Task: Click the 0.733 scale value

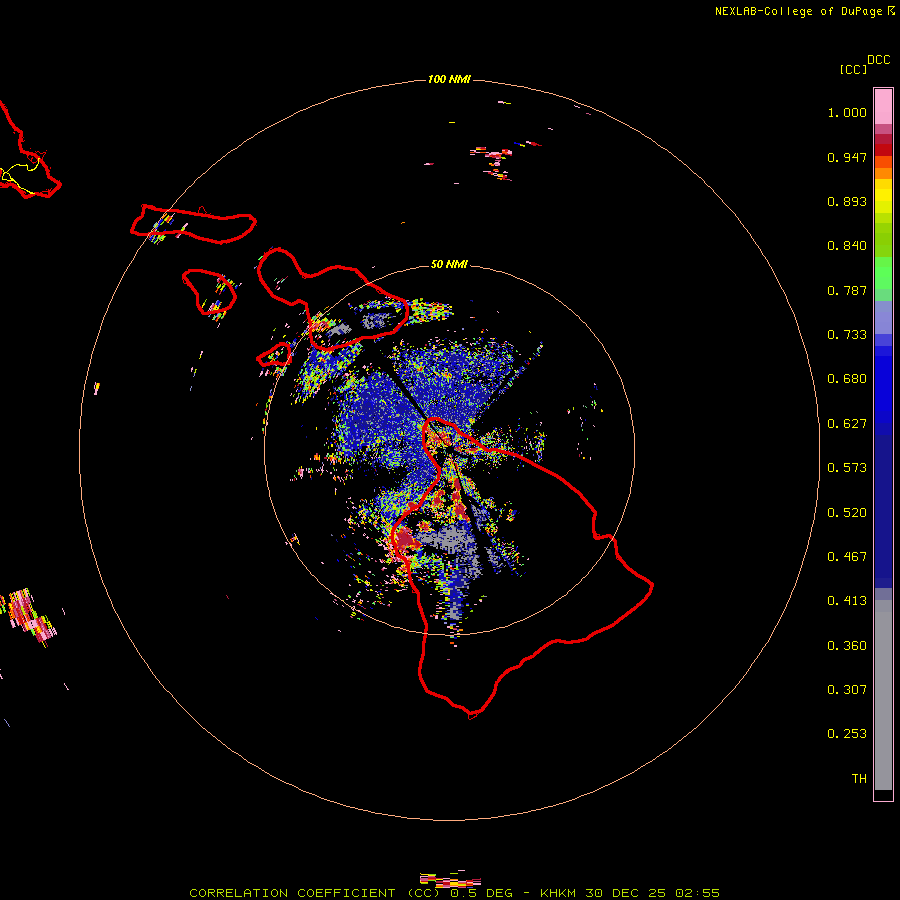Action: (x=847, y=335)
